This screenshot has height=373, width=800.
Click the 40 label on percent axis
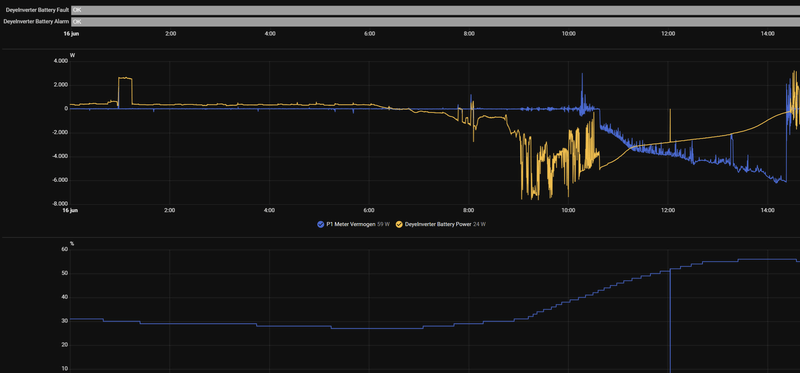64,297
